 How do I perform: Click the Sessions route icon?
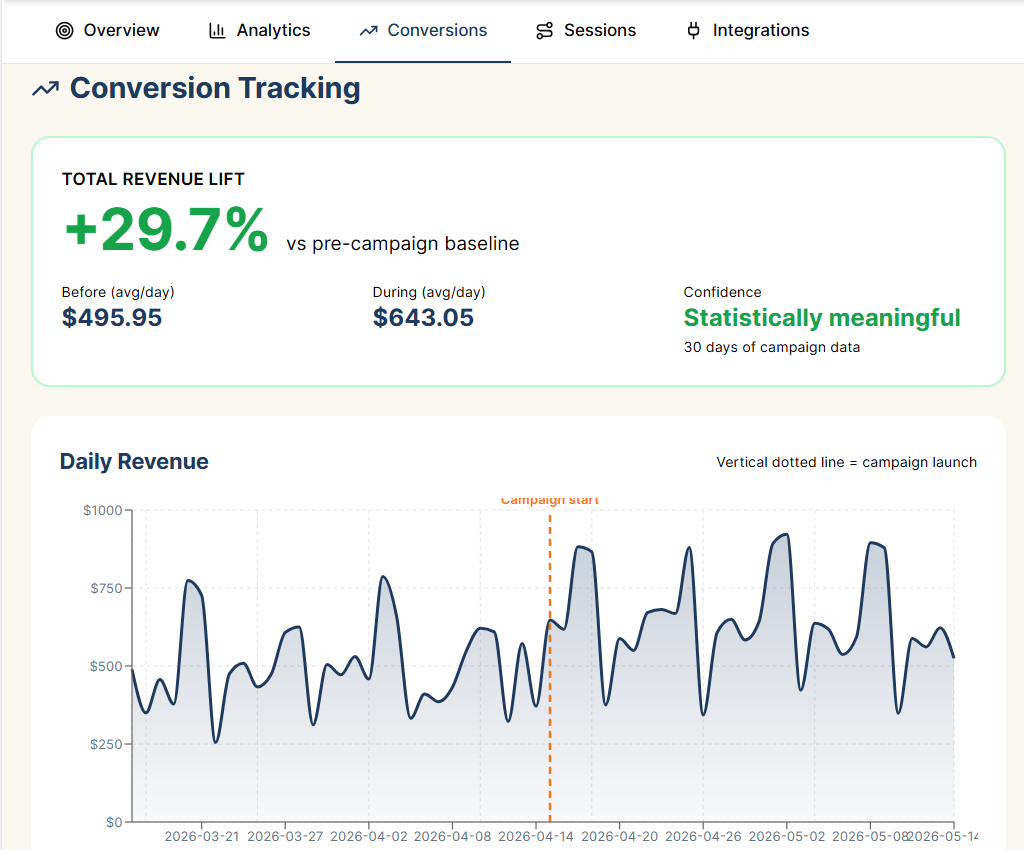[x=545, y=31]
